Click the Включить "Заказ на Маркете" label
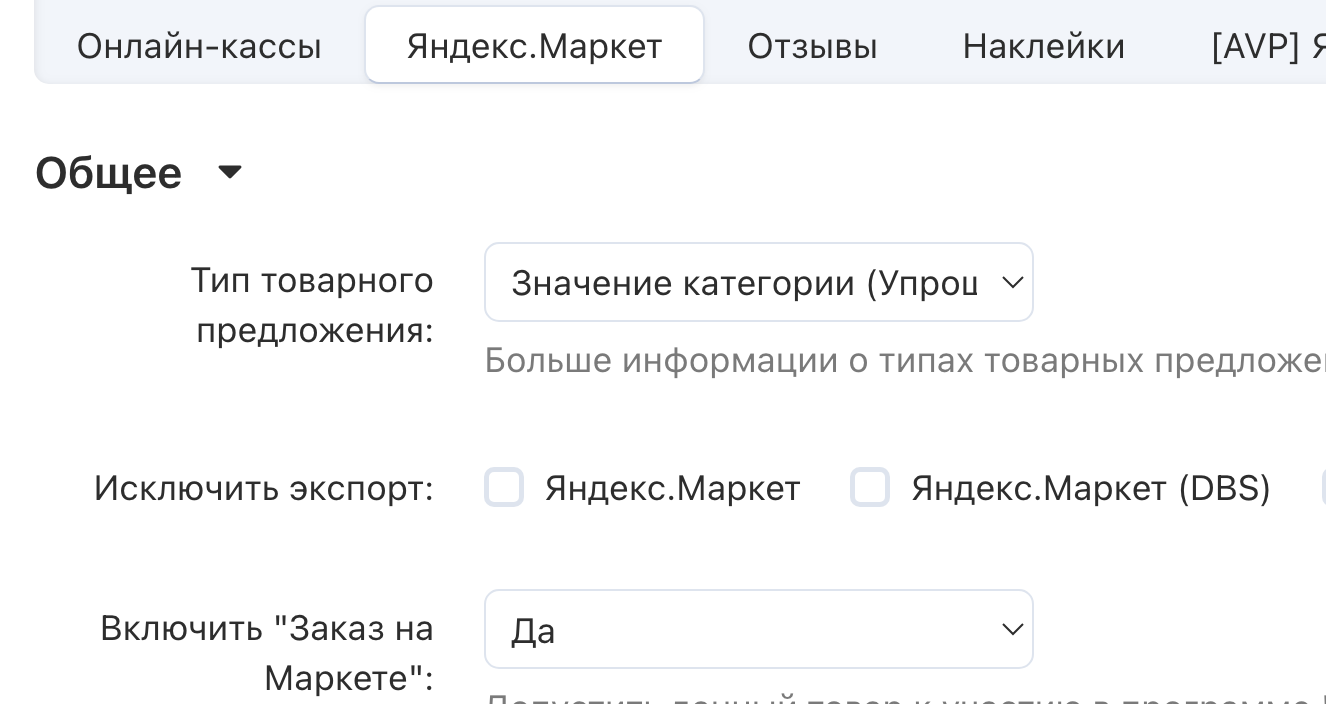The image size is (1326, 704). 267,653
